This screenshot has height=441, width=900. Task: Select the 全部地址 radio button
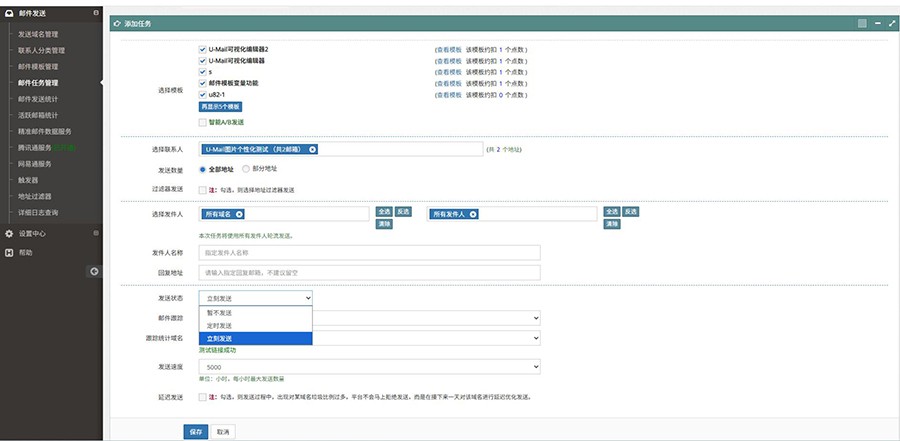(x=202, y=169)
